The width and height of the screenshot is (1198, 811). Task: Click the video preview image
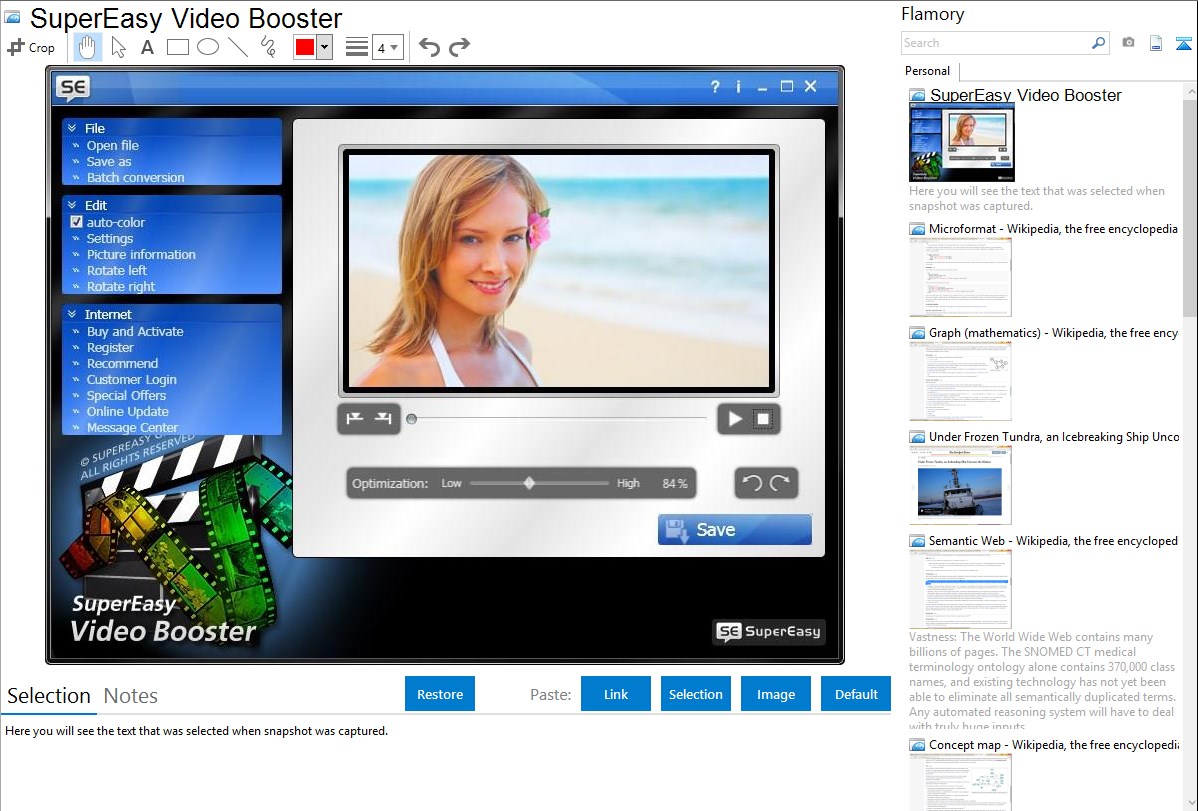click(x=559, y=271)
